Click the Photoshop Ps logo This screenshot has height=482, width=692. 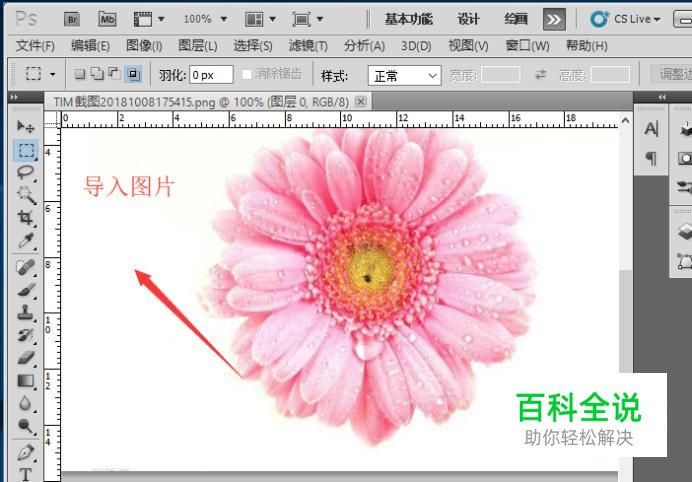(26, 19)
